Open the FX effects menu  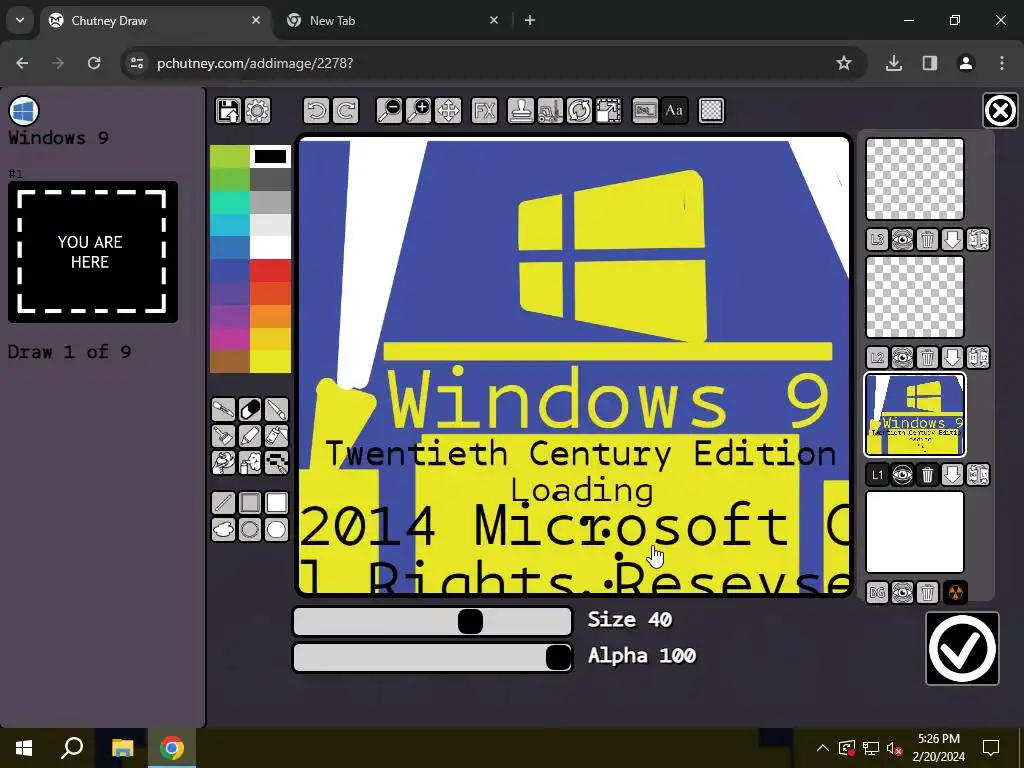[x=485, y=111]
